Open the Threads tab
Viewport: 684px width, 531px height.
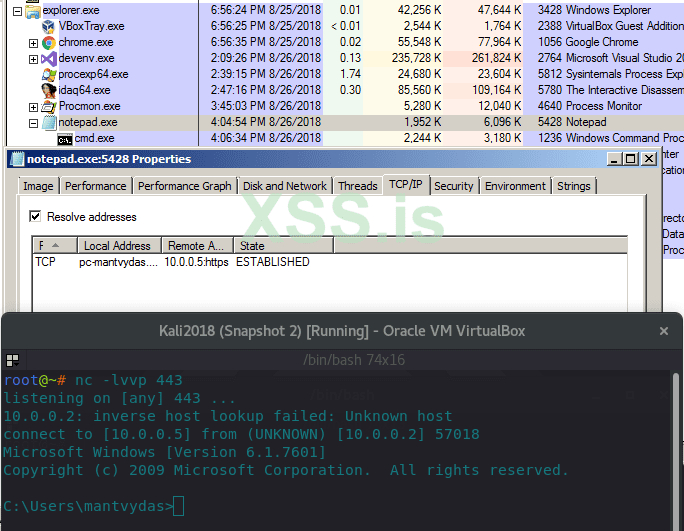pyautogui.click(x=358, y=186)
